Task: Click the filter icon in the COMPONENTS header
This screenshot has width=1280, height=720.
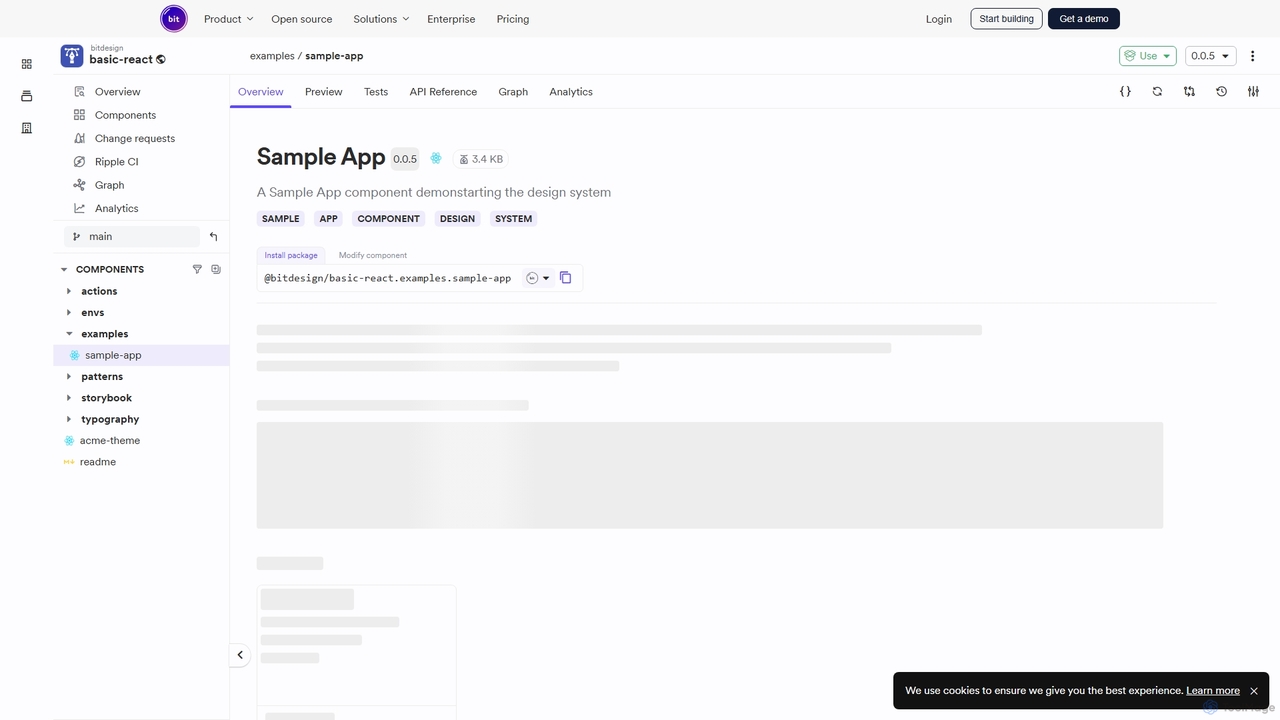Action: pyautogui.click(x=197, y=269)
